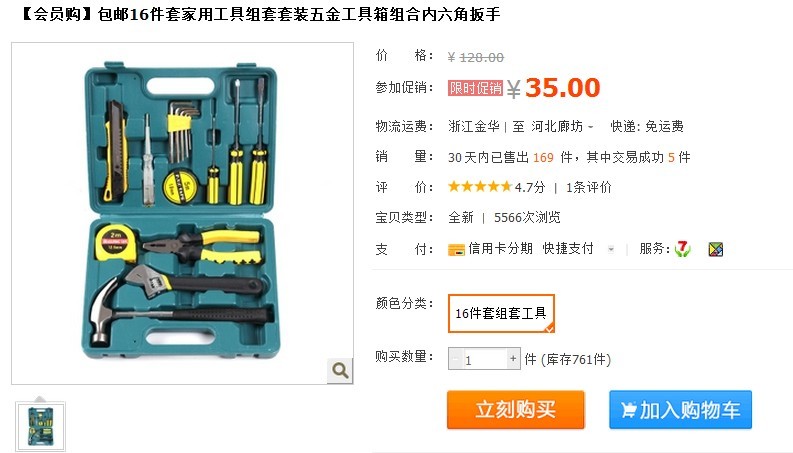The image size is (793, 453).
Task: Click the magnifier zoom icon on product image
Action: point(340,371)
